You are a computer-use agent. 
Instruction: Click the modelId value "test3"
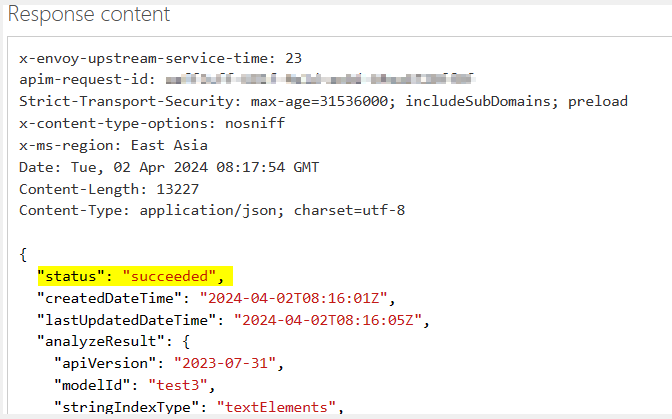[x=178, y=385]
